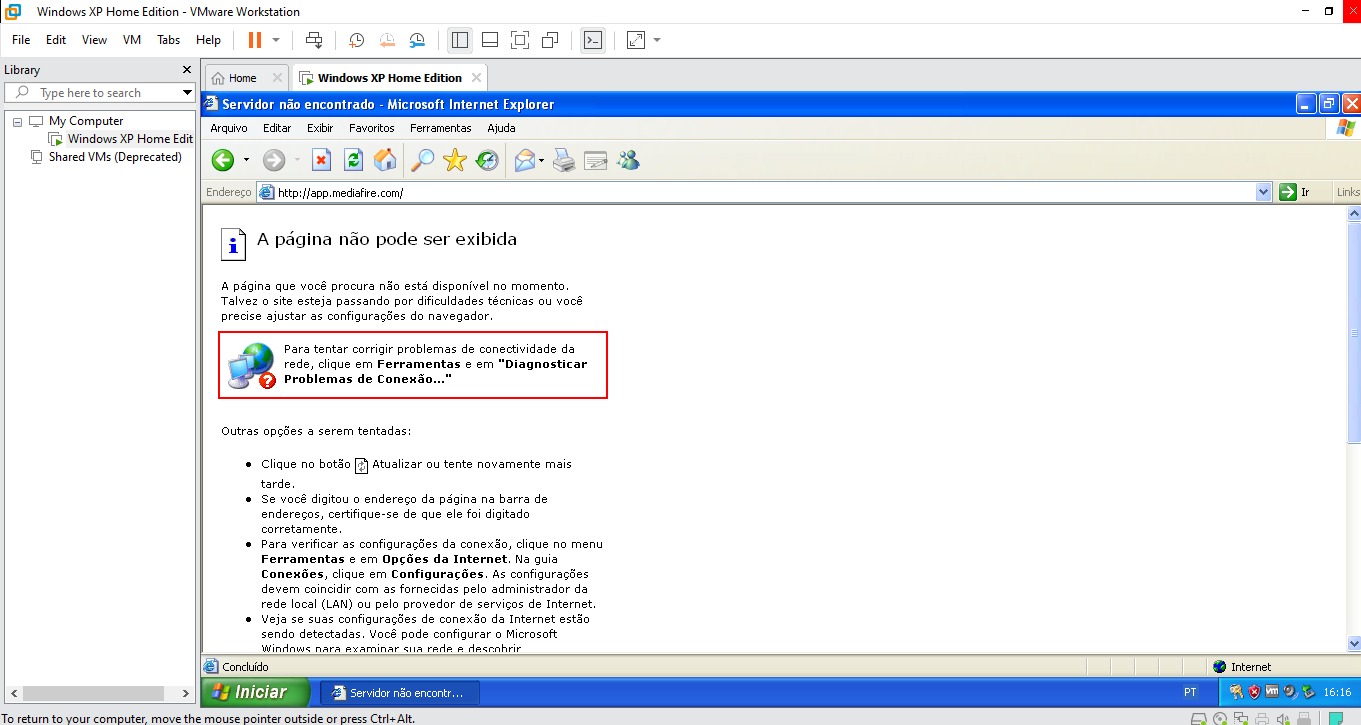Click the volume speaker icon in XP tray
Screen dimensions: 1361x725
(x=1290, y=692)
